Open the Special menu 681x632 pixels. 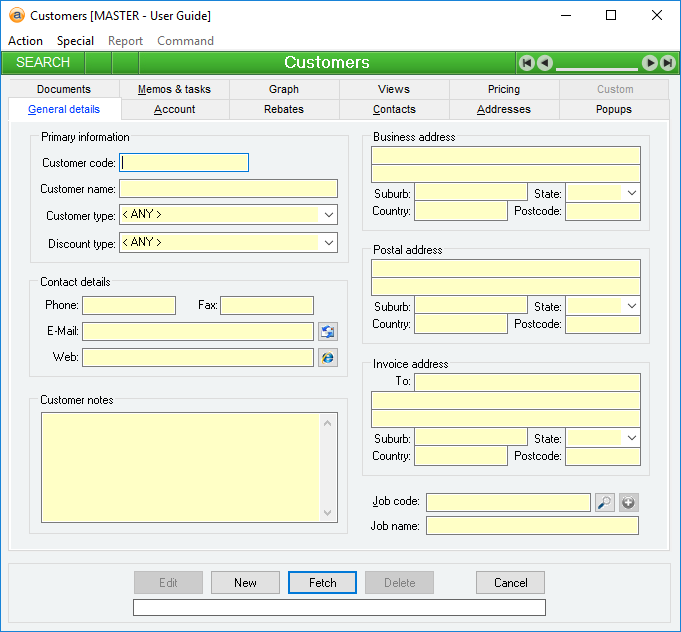tap(75, 41)
